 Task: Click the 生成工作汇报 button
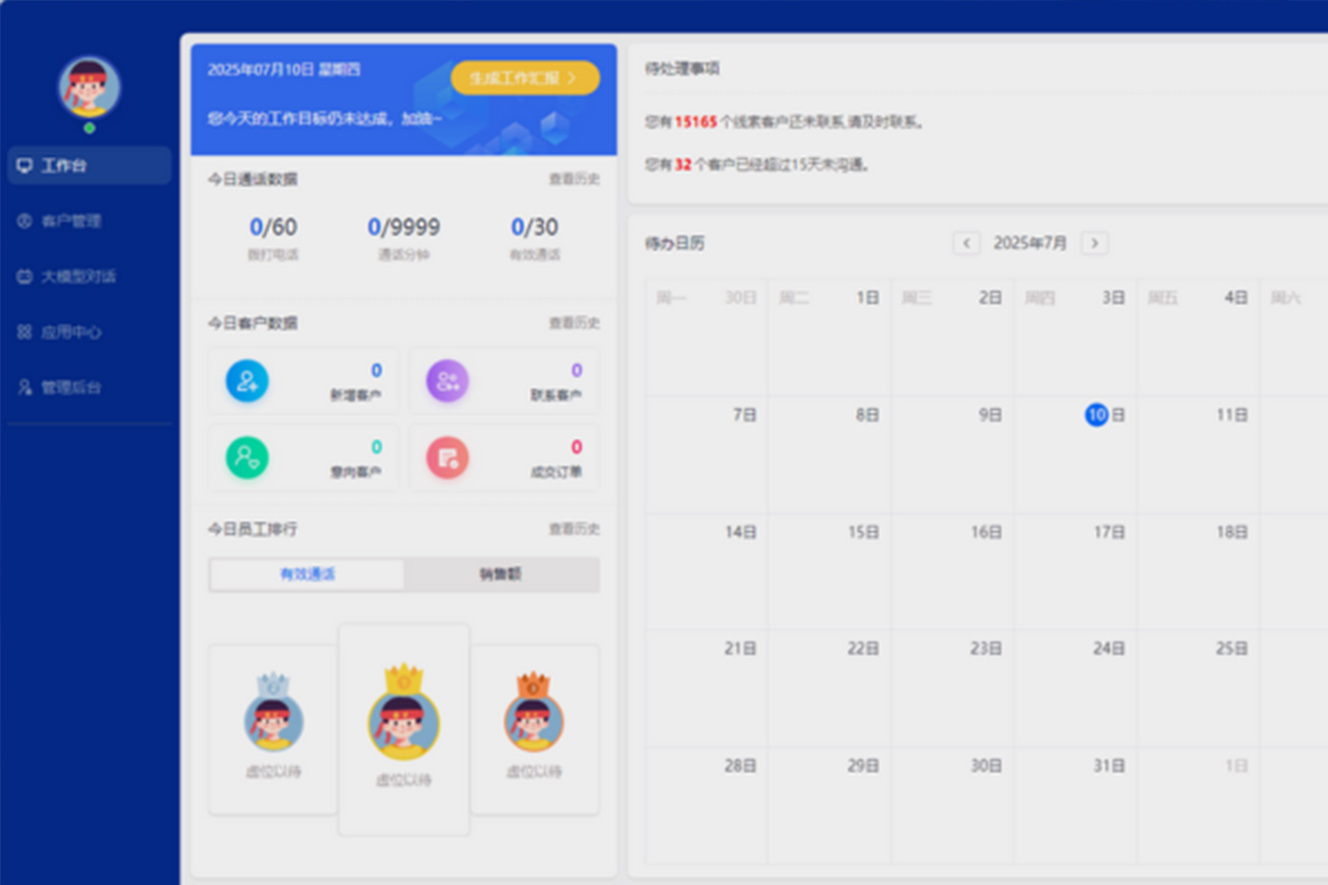(525, 78)
